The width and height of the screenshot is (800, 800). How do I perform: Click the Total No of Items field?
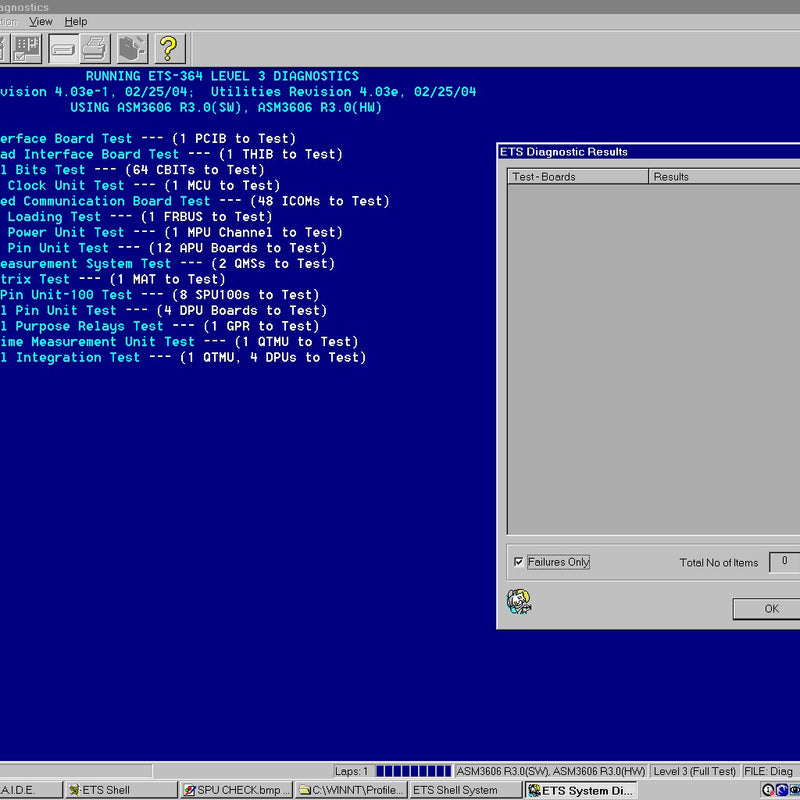click(784, 562)
